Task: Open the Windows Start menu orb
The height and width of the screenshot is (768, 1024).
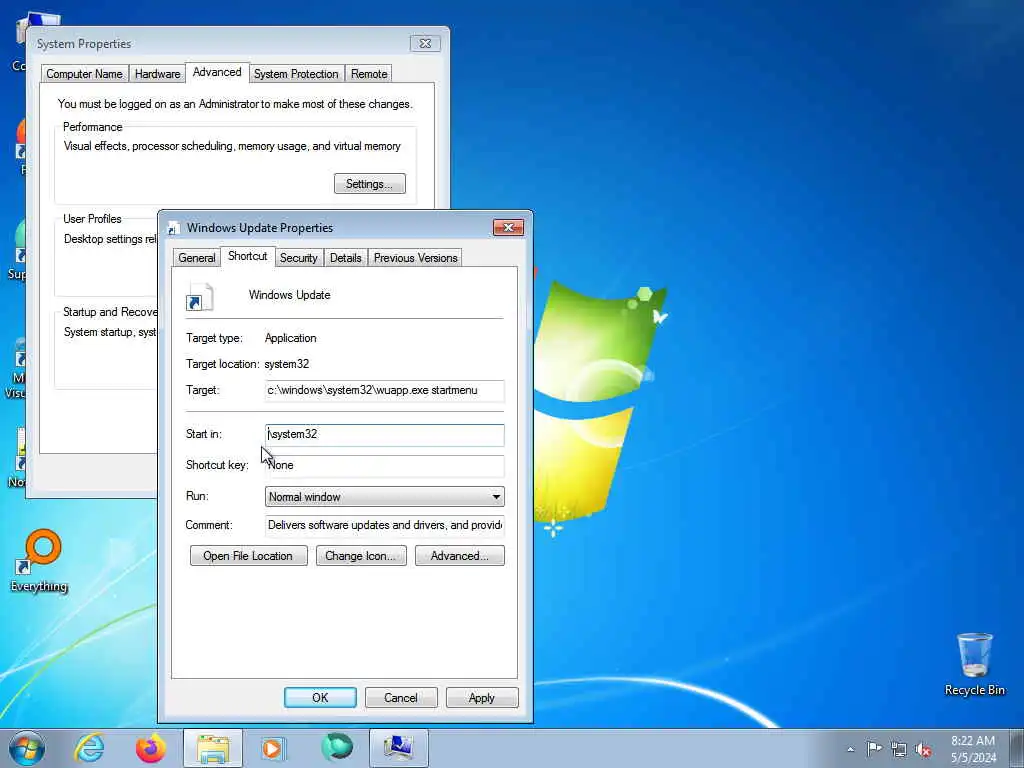Action: click(27, 748)
